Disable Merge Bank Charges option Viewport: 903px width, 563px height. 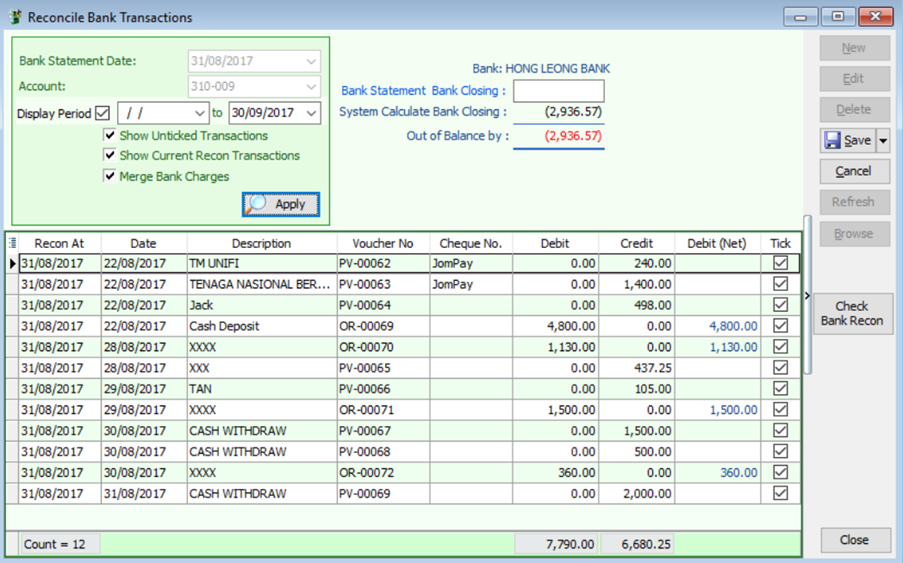point(110,177)
